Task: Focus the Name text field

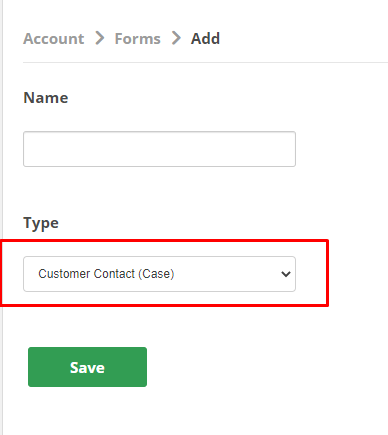Action: tap(159, 149)
